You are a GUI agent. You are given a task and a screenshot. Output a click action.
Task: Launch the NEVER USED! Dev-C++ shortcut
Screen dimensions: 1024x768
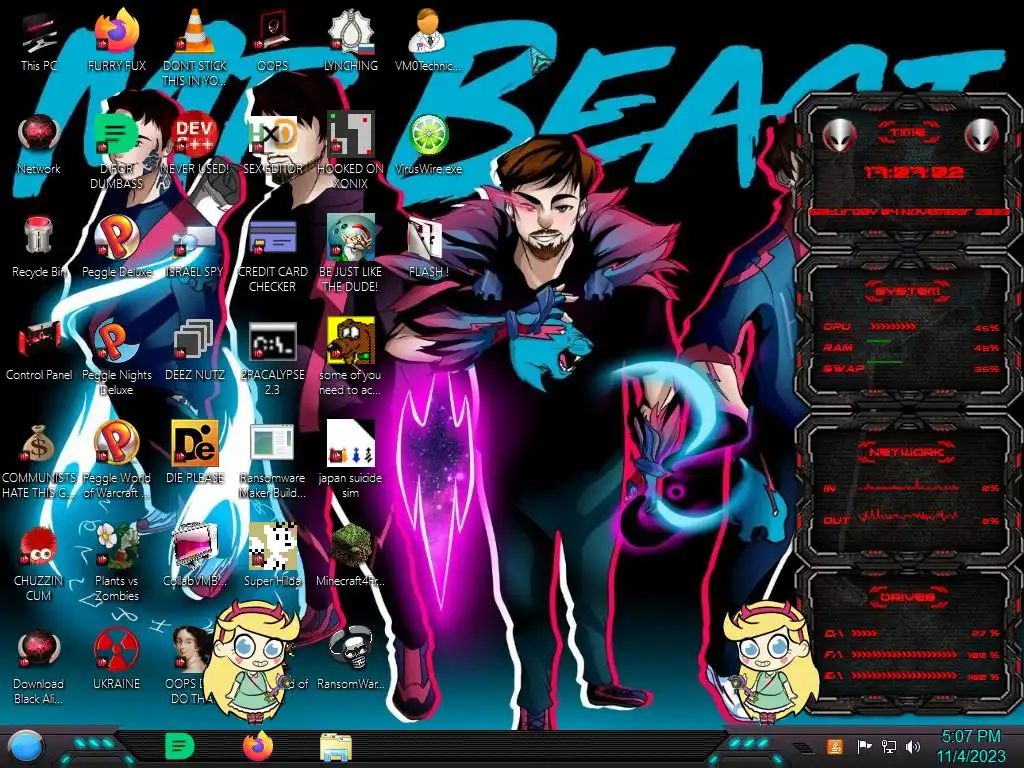pyautogui.click(x=195, y=145)
